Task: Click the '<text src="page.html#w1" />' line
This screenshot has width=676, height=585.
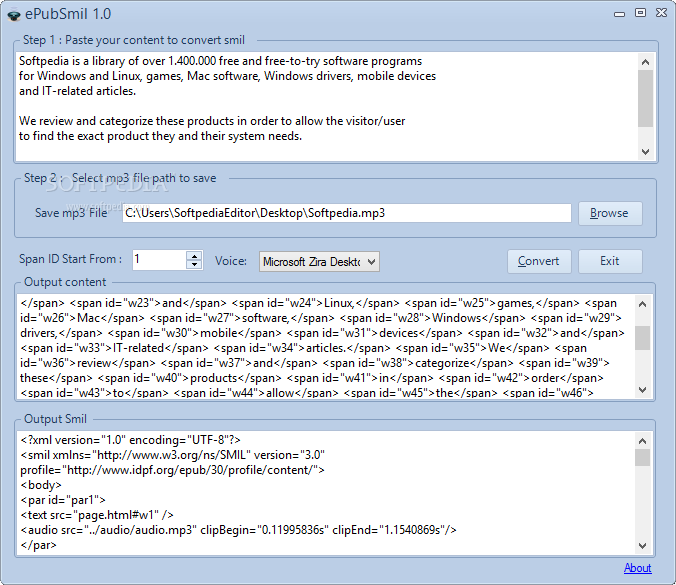Action: (97, 515)
